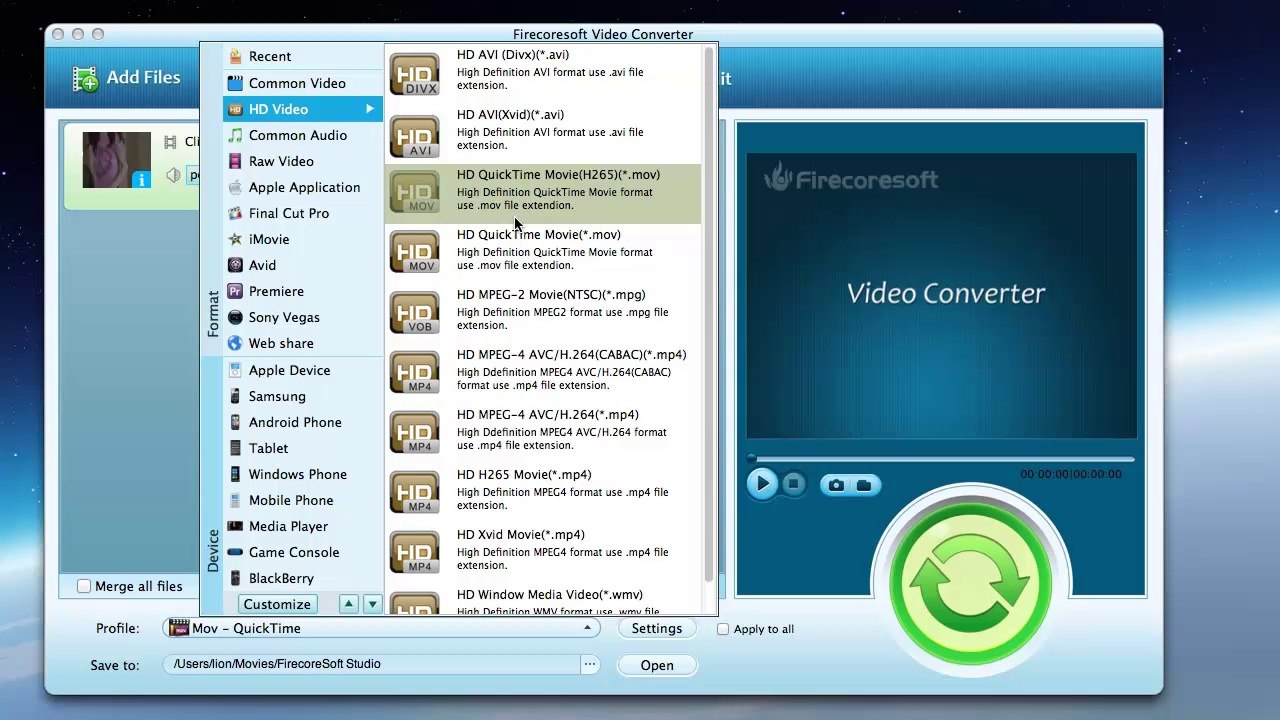Viewport: 1280px width, 720px height.
Task: Click the Avid category icon
Action: coord(235,265)
